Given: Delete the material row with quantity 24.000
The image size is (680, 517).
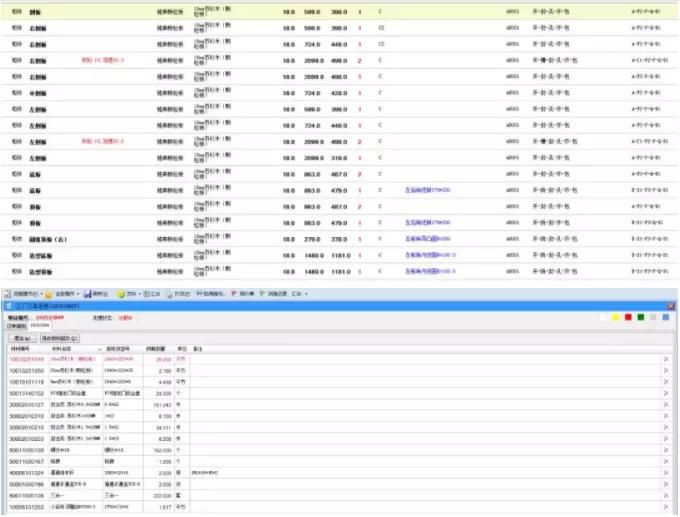Looking at the screenshot, I should (666, 393).
